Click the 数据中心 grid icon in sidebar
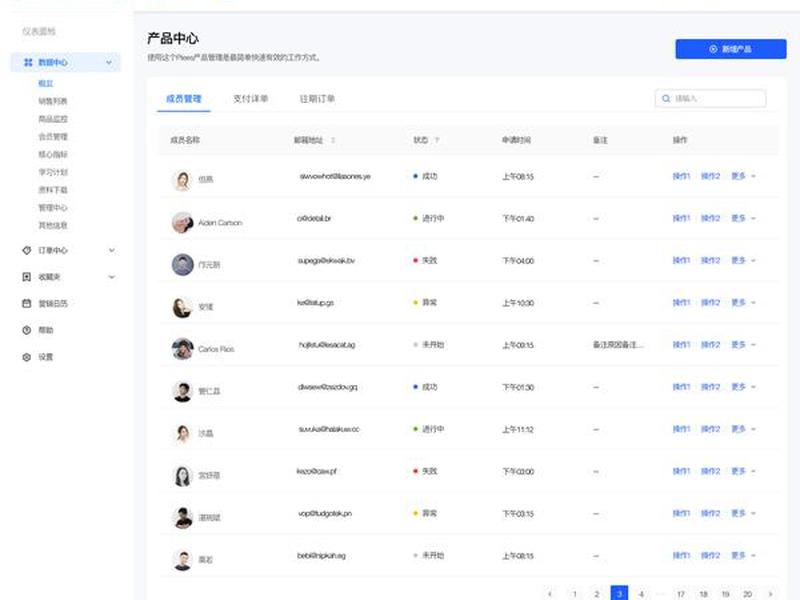 tap(28, 62)
